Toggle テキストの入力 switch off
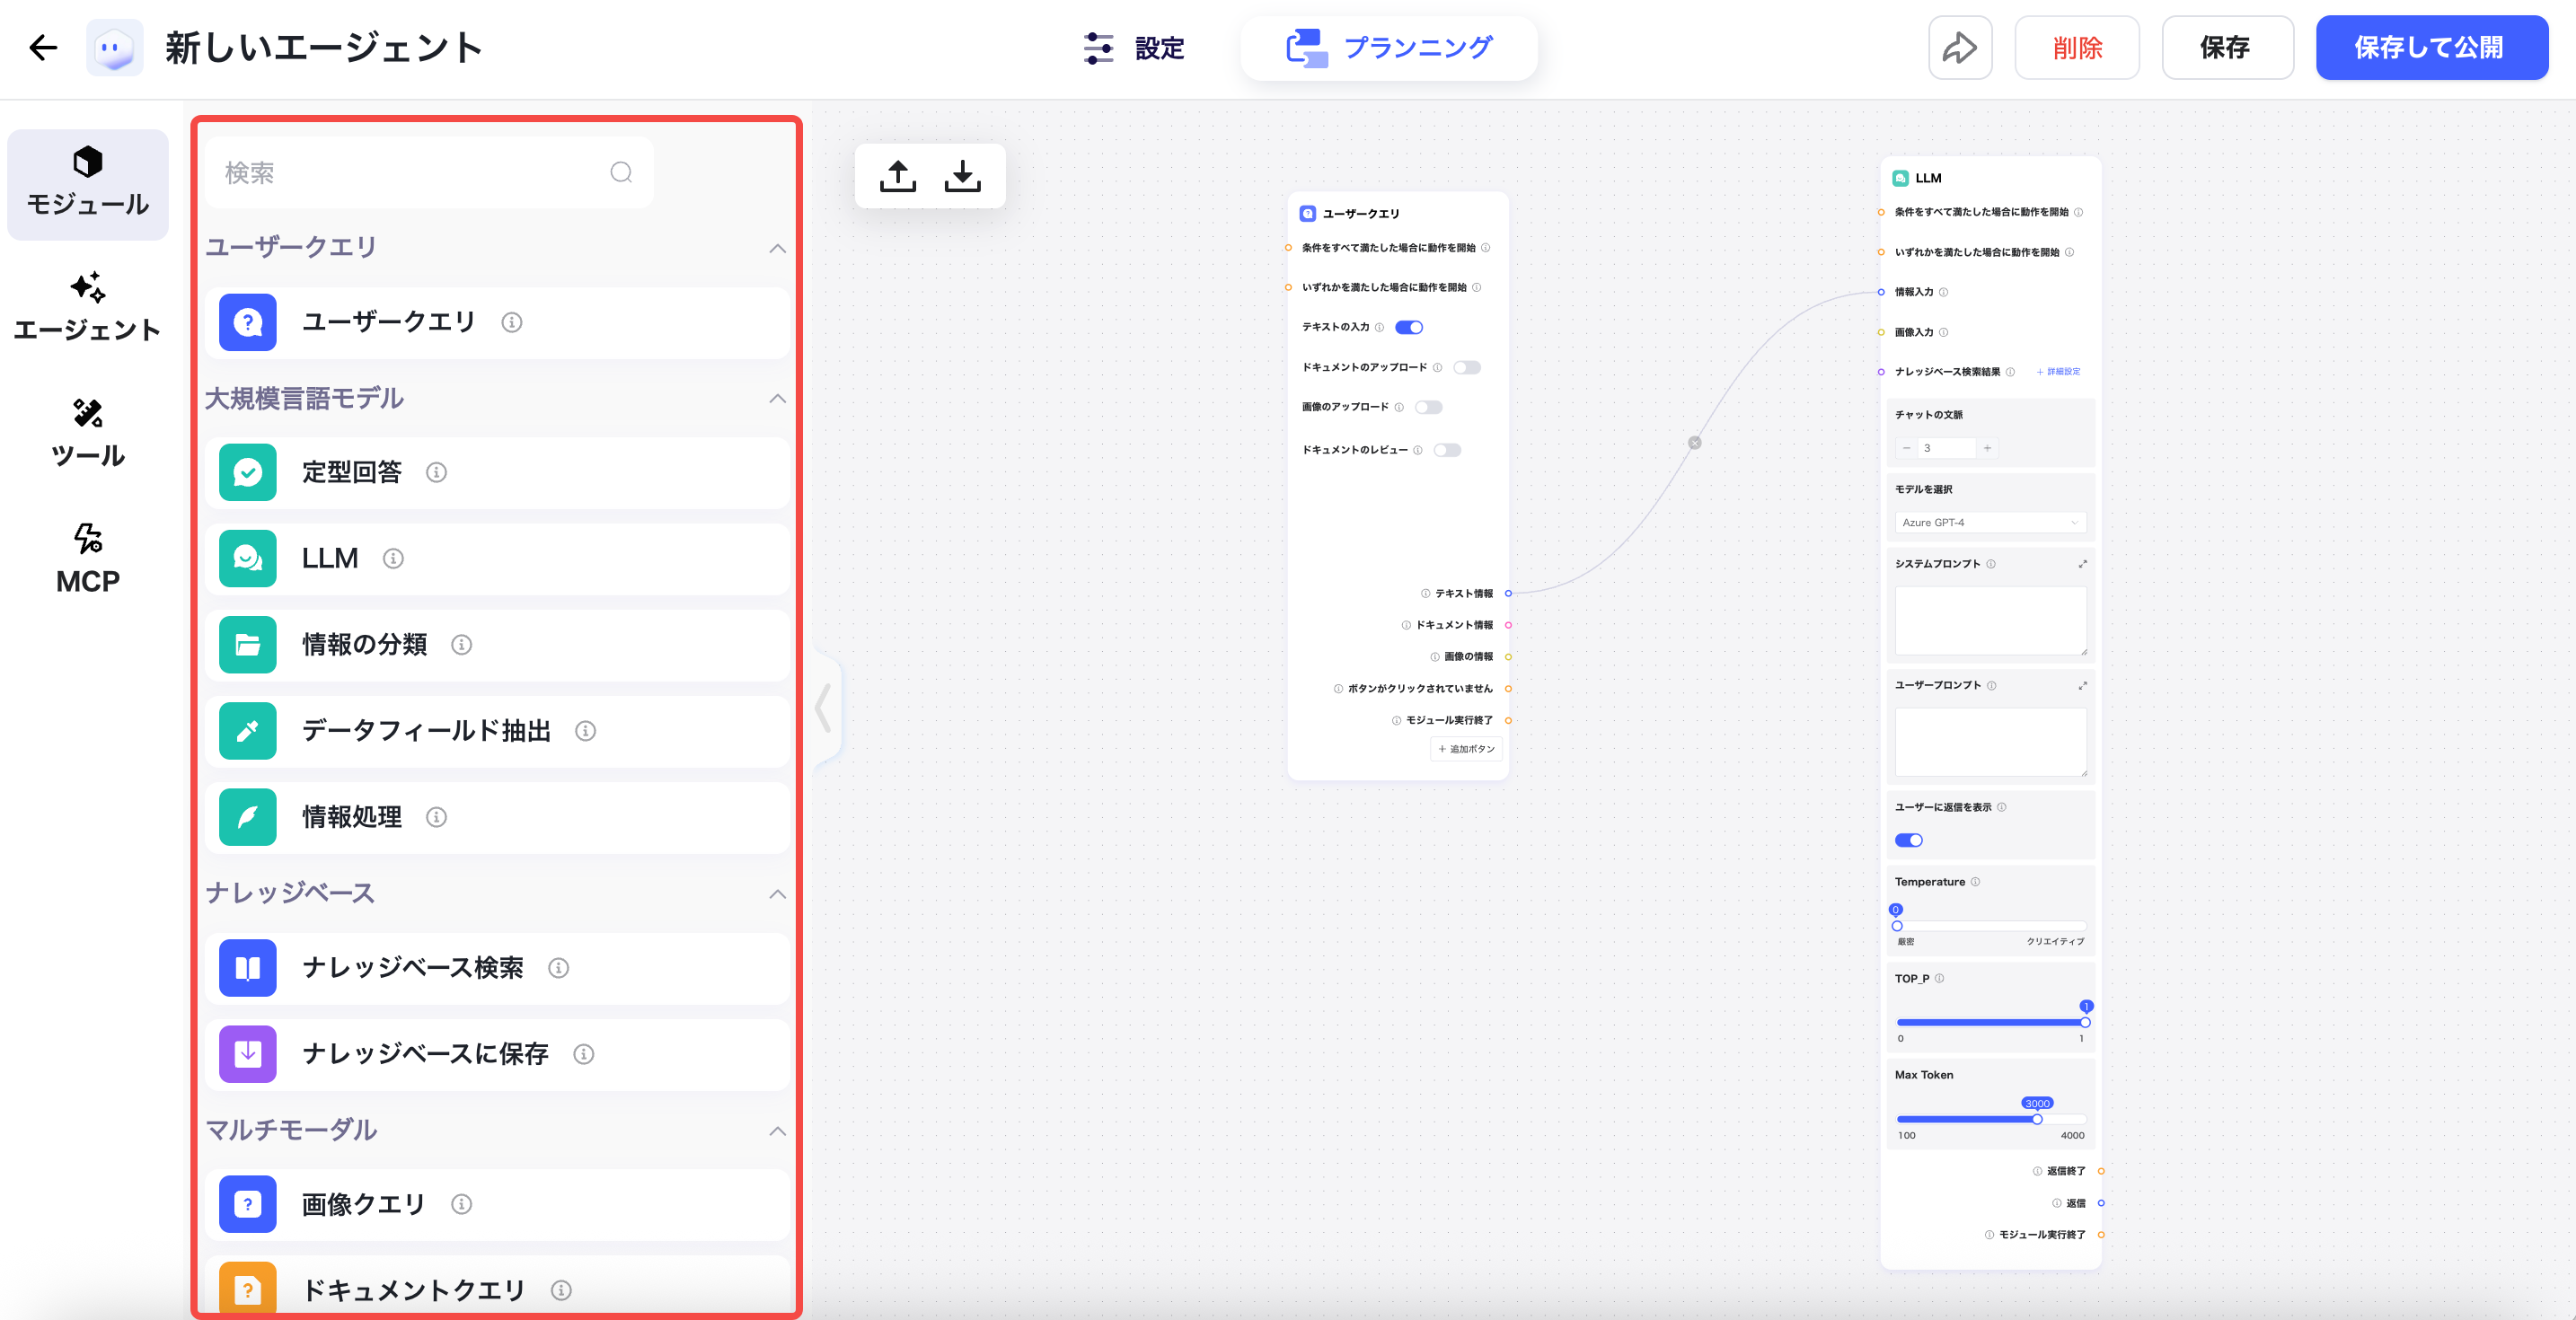The height and width of the screenshot is (1320, 2576). click(1409, 327)
